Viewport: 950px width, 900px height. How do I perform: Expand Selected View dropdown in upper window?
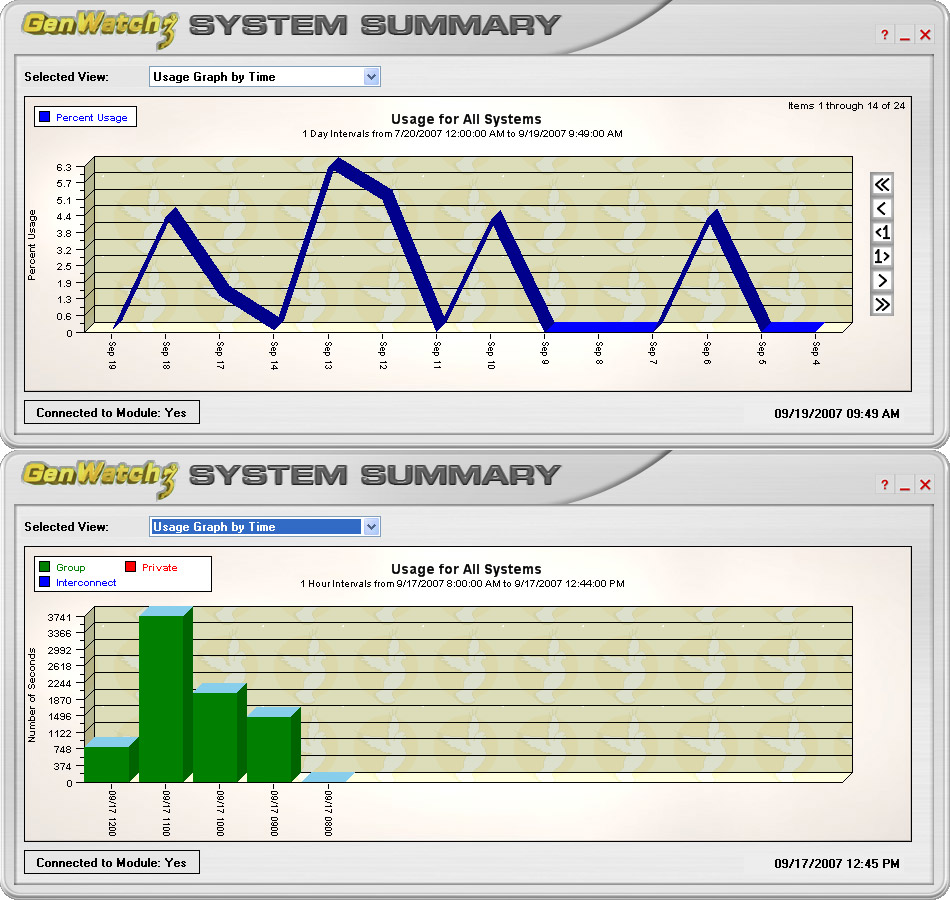point(371,77)
